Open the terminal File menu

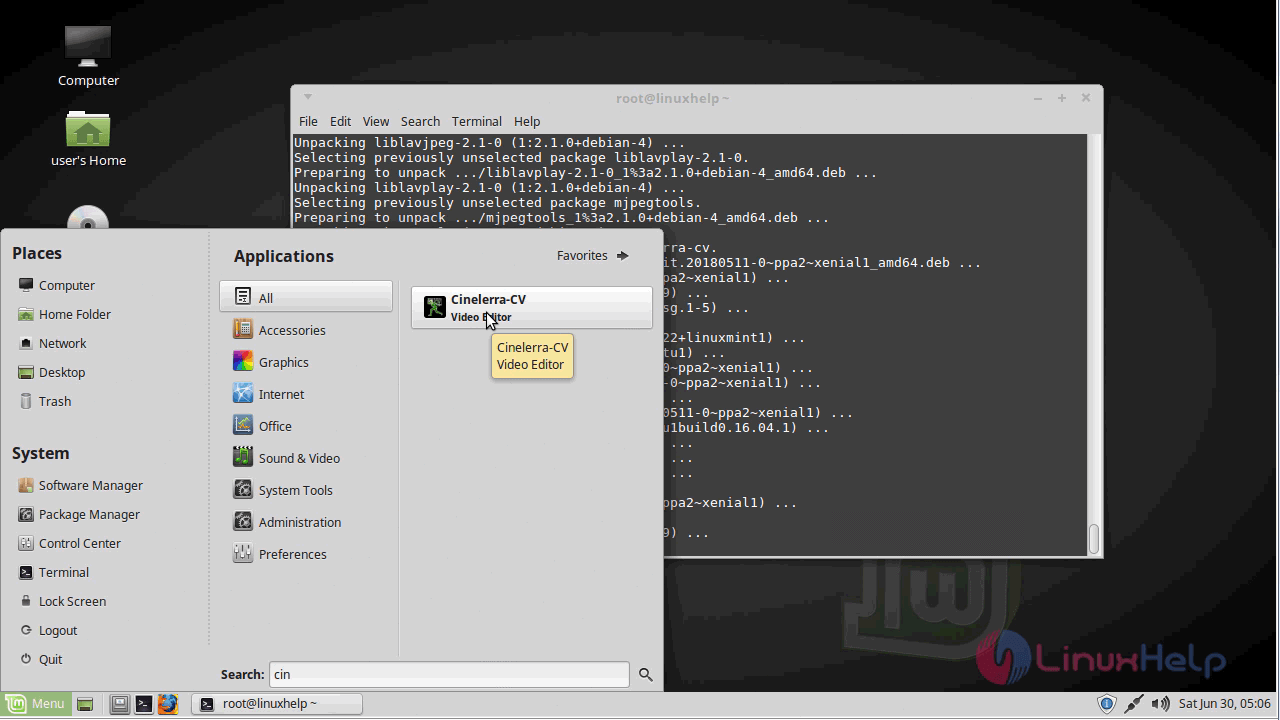click(x=308, y=121)
